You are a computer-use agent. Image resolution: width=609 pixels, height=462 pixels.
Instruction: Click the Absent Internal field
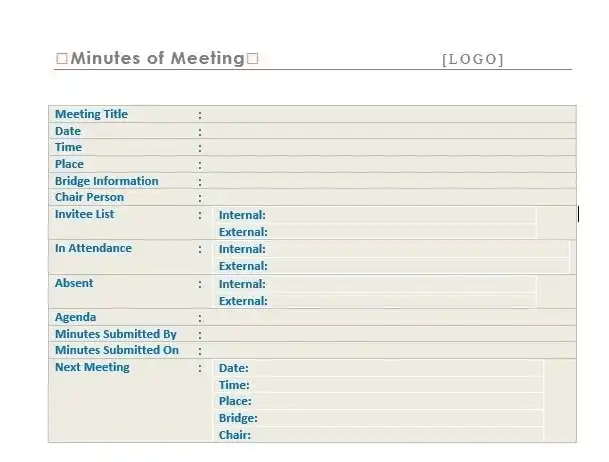coord(400,284)
